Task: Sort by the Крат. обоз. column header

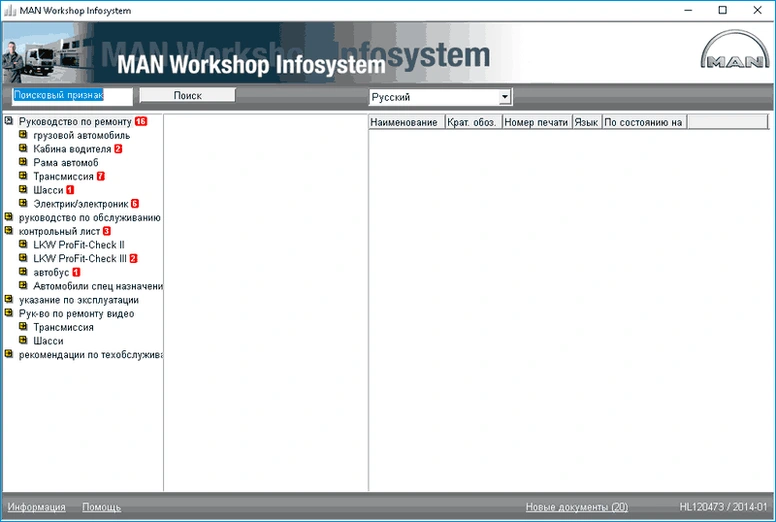Action: (x=473, y=122)
